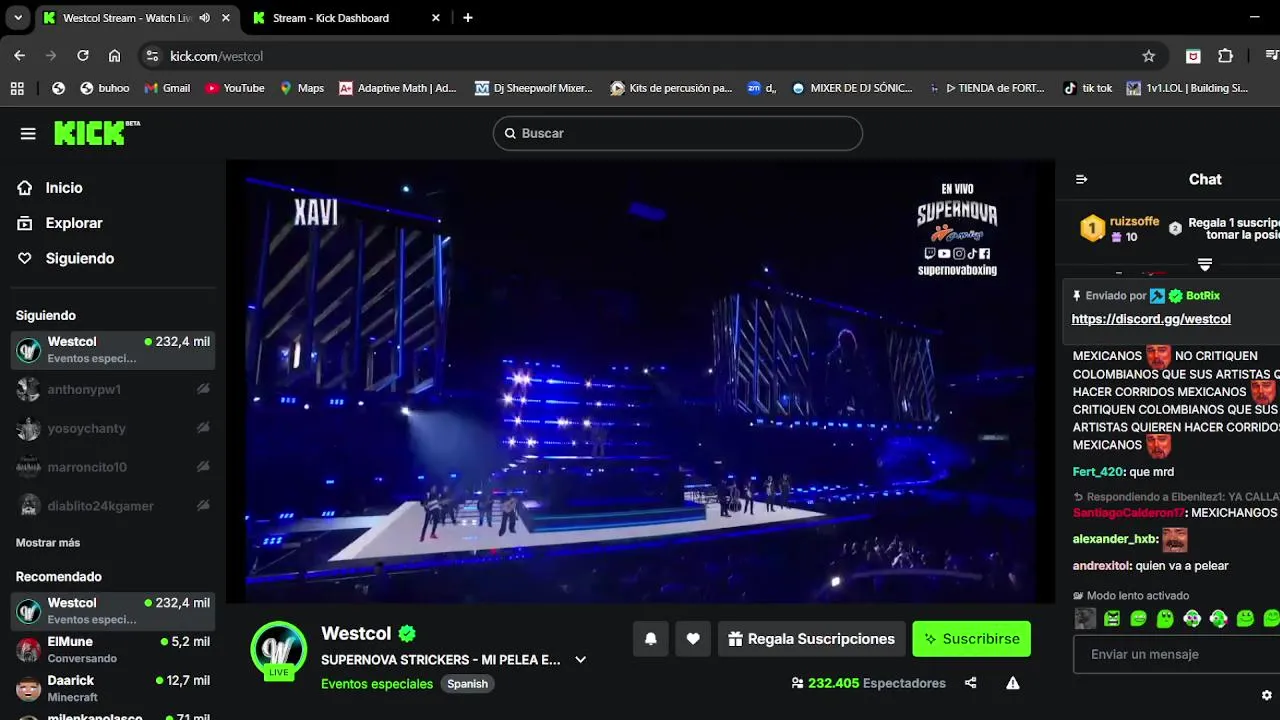Image resolution: width=1280 pixels, height=720 pixels.
Task: Open Explorar in the sidebar
Action: click(73, 223)
